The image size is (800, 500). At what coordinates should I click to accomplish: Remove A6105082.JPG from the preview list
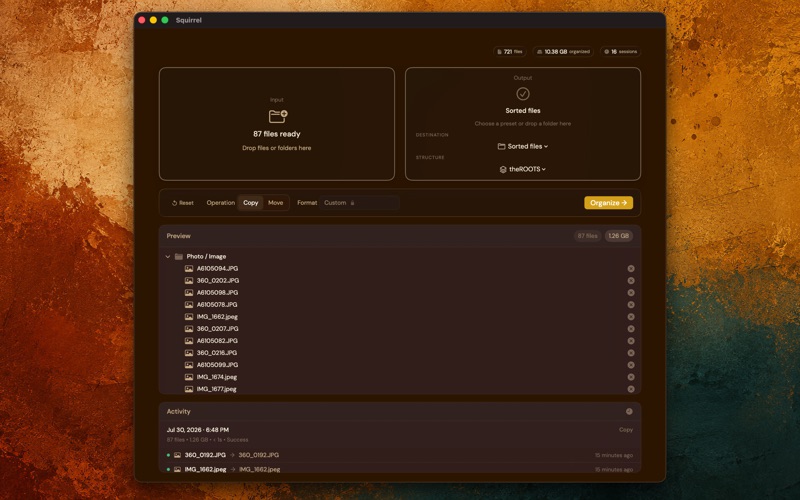pos(631,341)
